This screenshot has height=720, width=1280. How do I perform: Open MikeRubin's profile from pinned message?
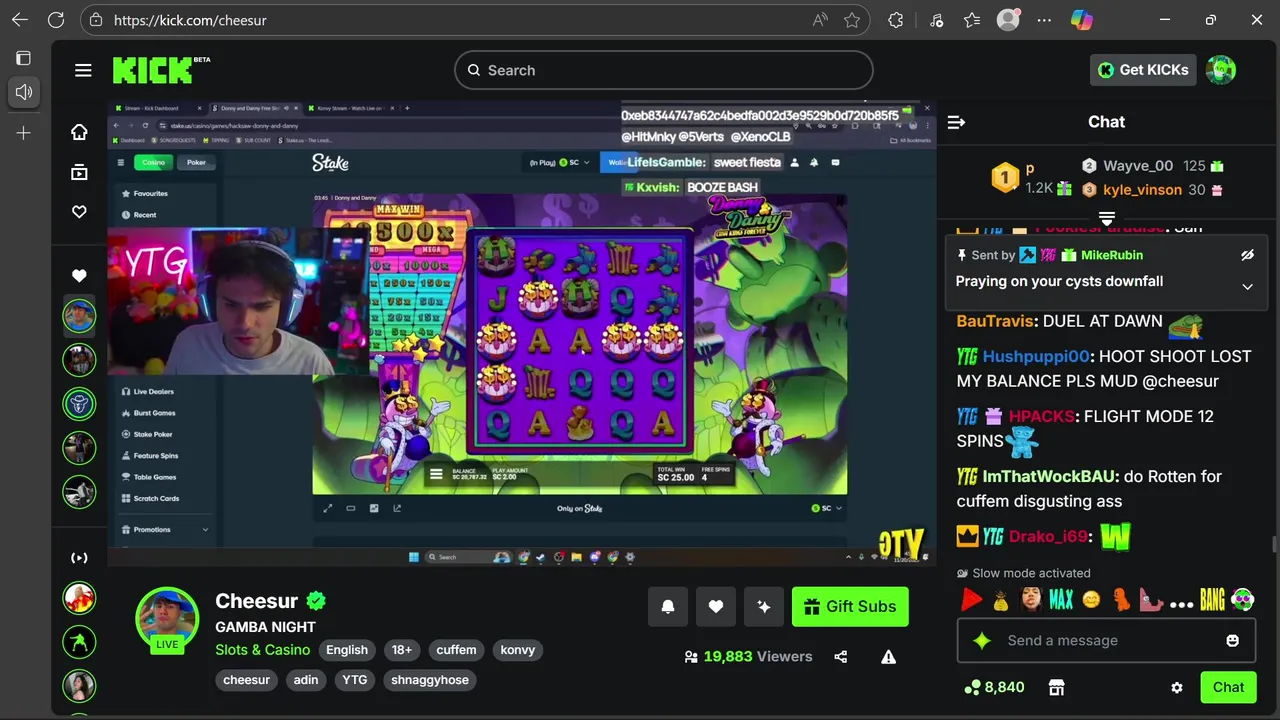[1112, 255]
